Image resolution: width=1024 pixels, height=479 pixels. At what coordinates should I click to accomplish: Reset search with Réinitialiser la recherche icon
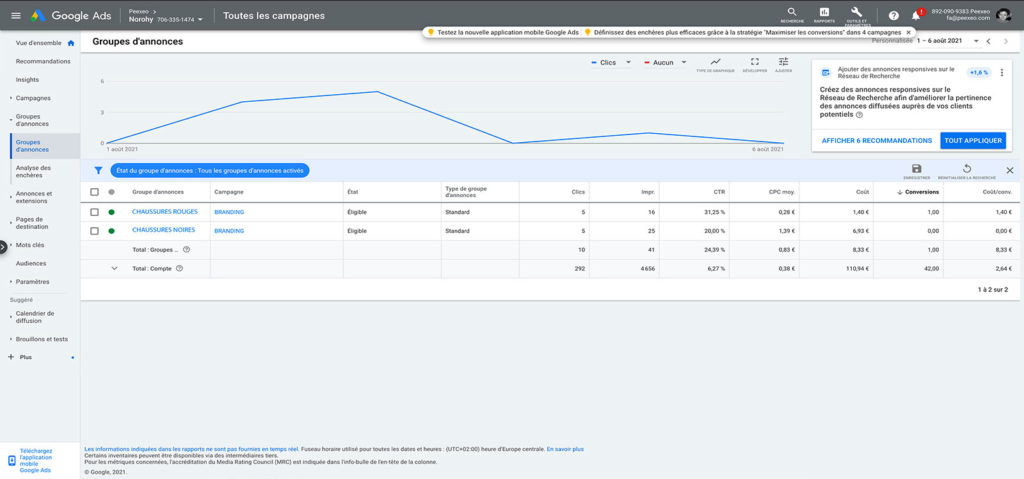967,170
